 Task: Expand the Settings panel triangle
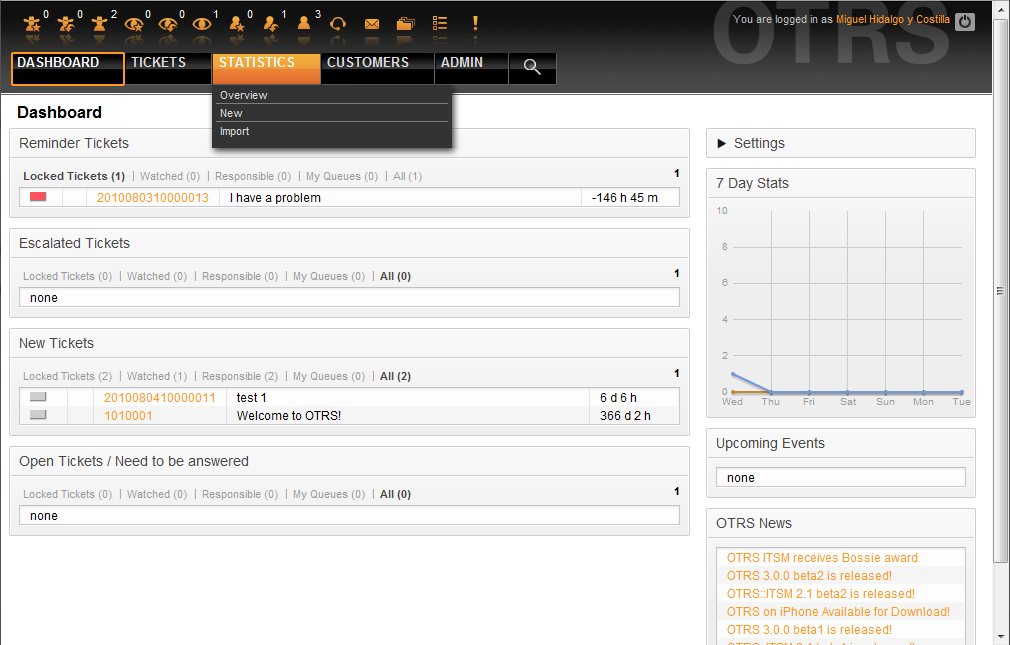(x=722, y=143)
